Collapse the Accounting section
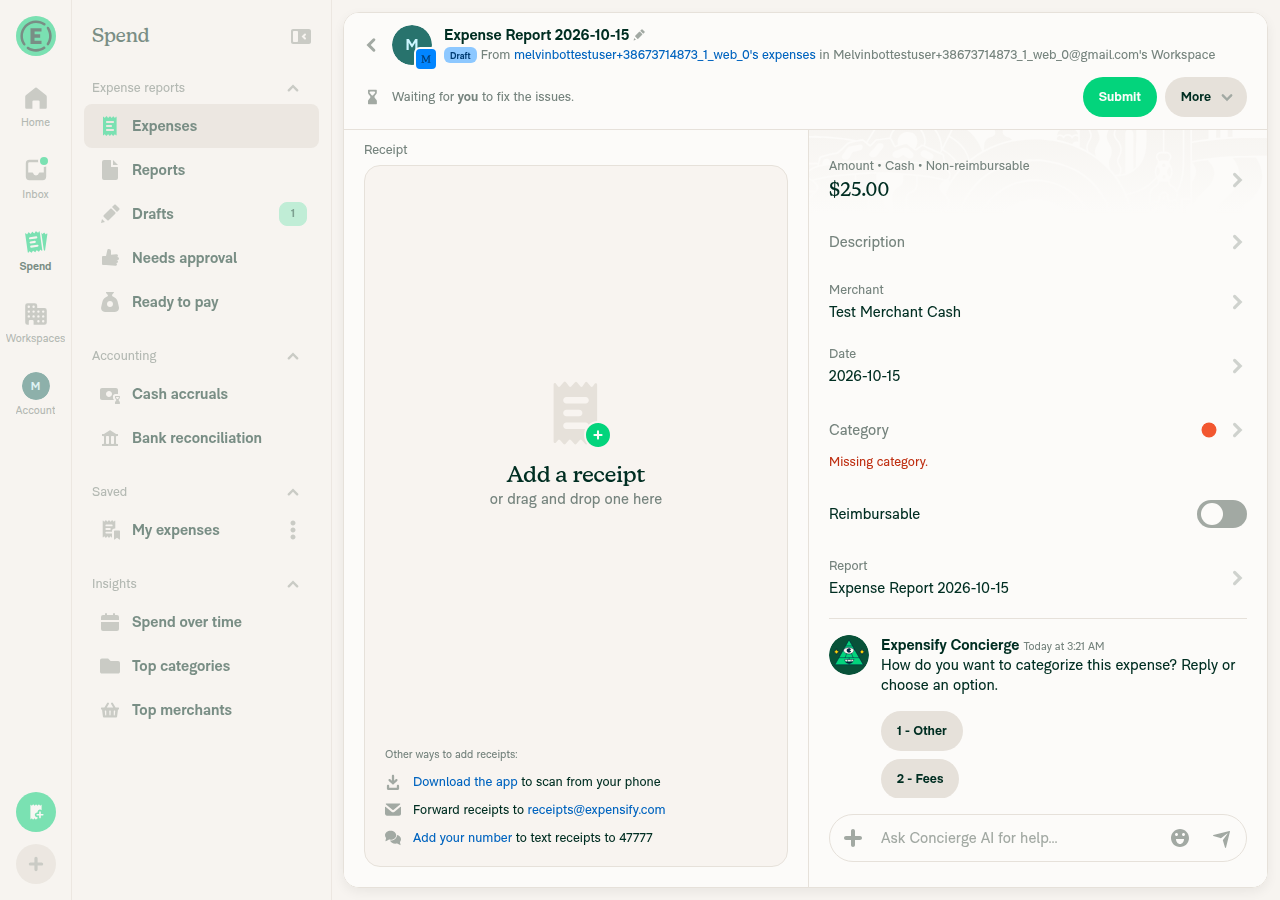Screen dimensions: 1280x900 click(x=293, y=356)
